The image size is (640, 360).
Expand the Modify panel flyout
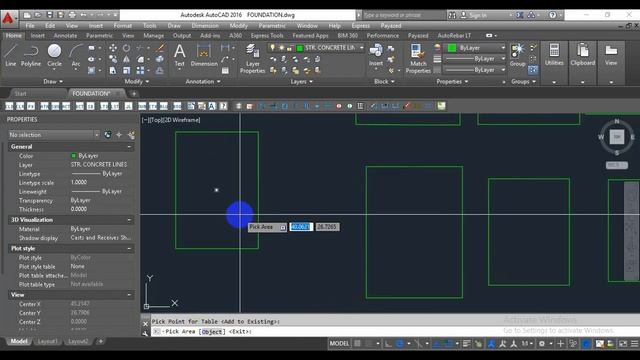137,82
